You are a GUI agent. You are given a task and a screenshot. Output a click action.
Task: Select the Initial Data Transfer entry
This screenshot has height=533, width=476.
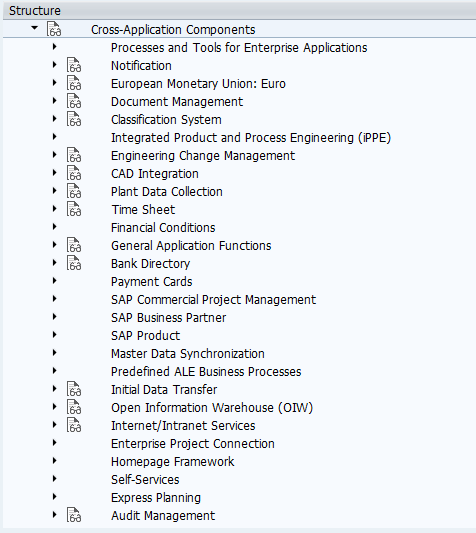pyautogui.click(x=164, y=390)
